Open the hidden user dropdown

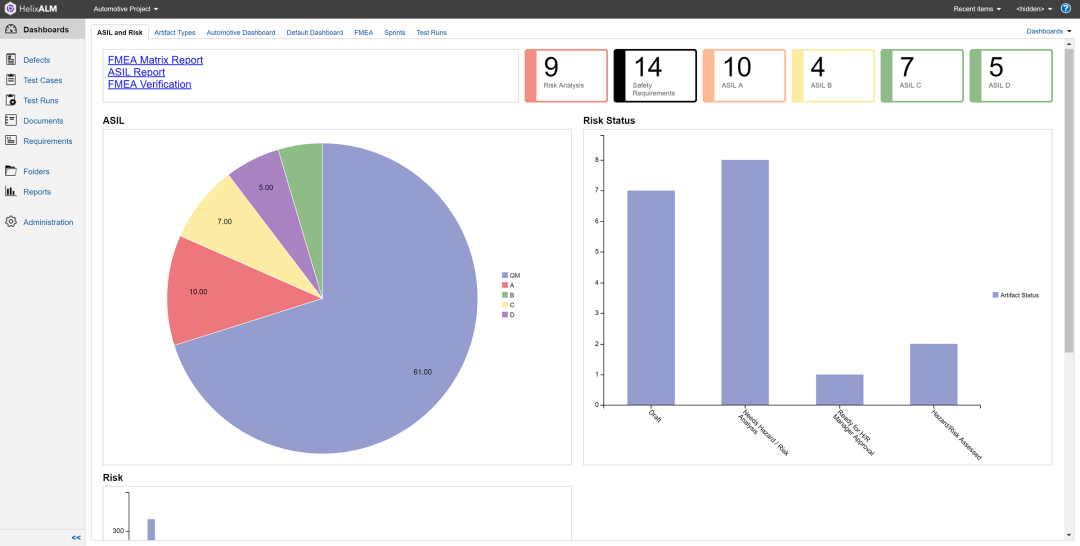1034,9
